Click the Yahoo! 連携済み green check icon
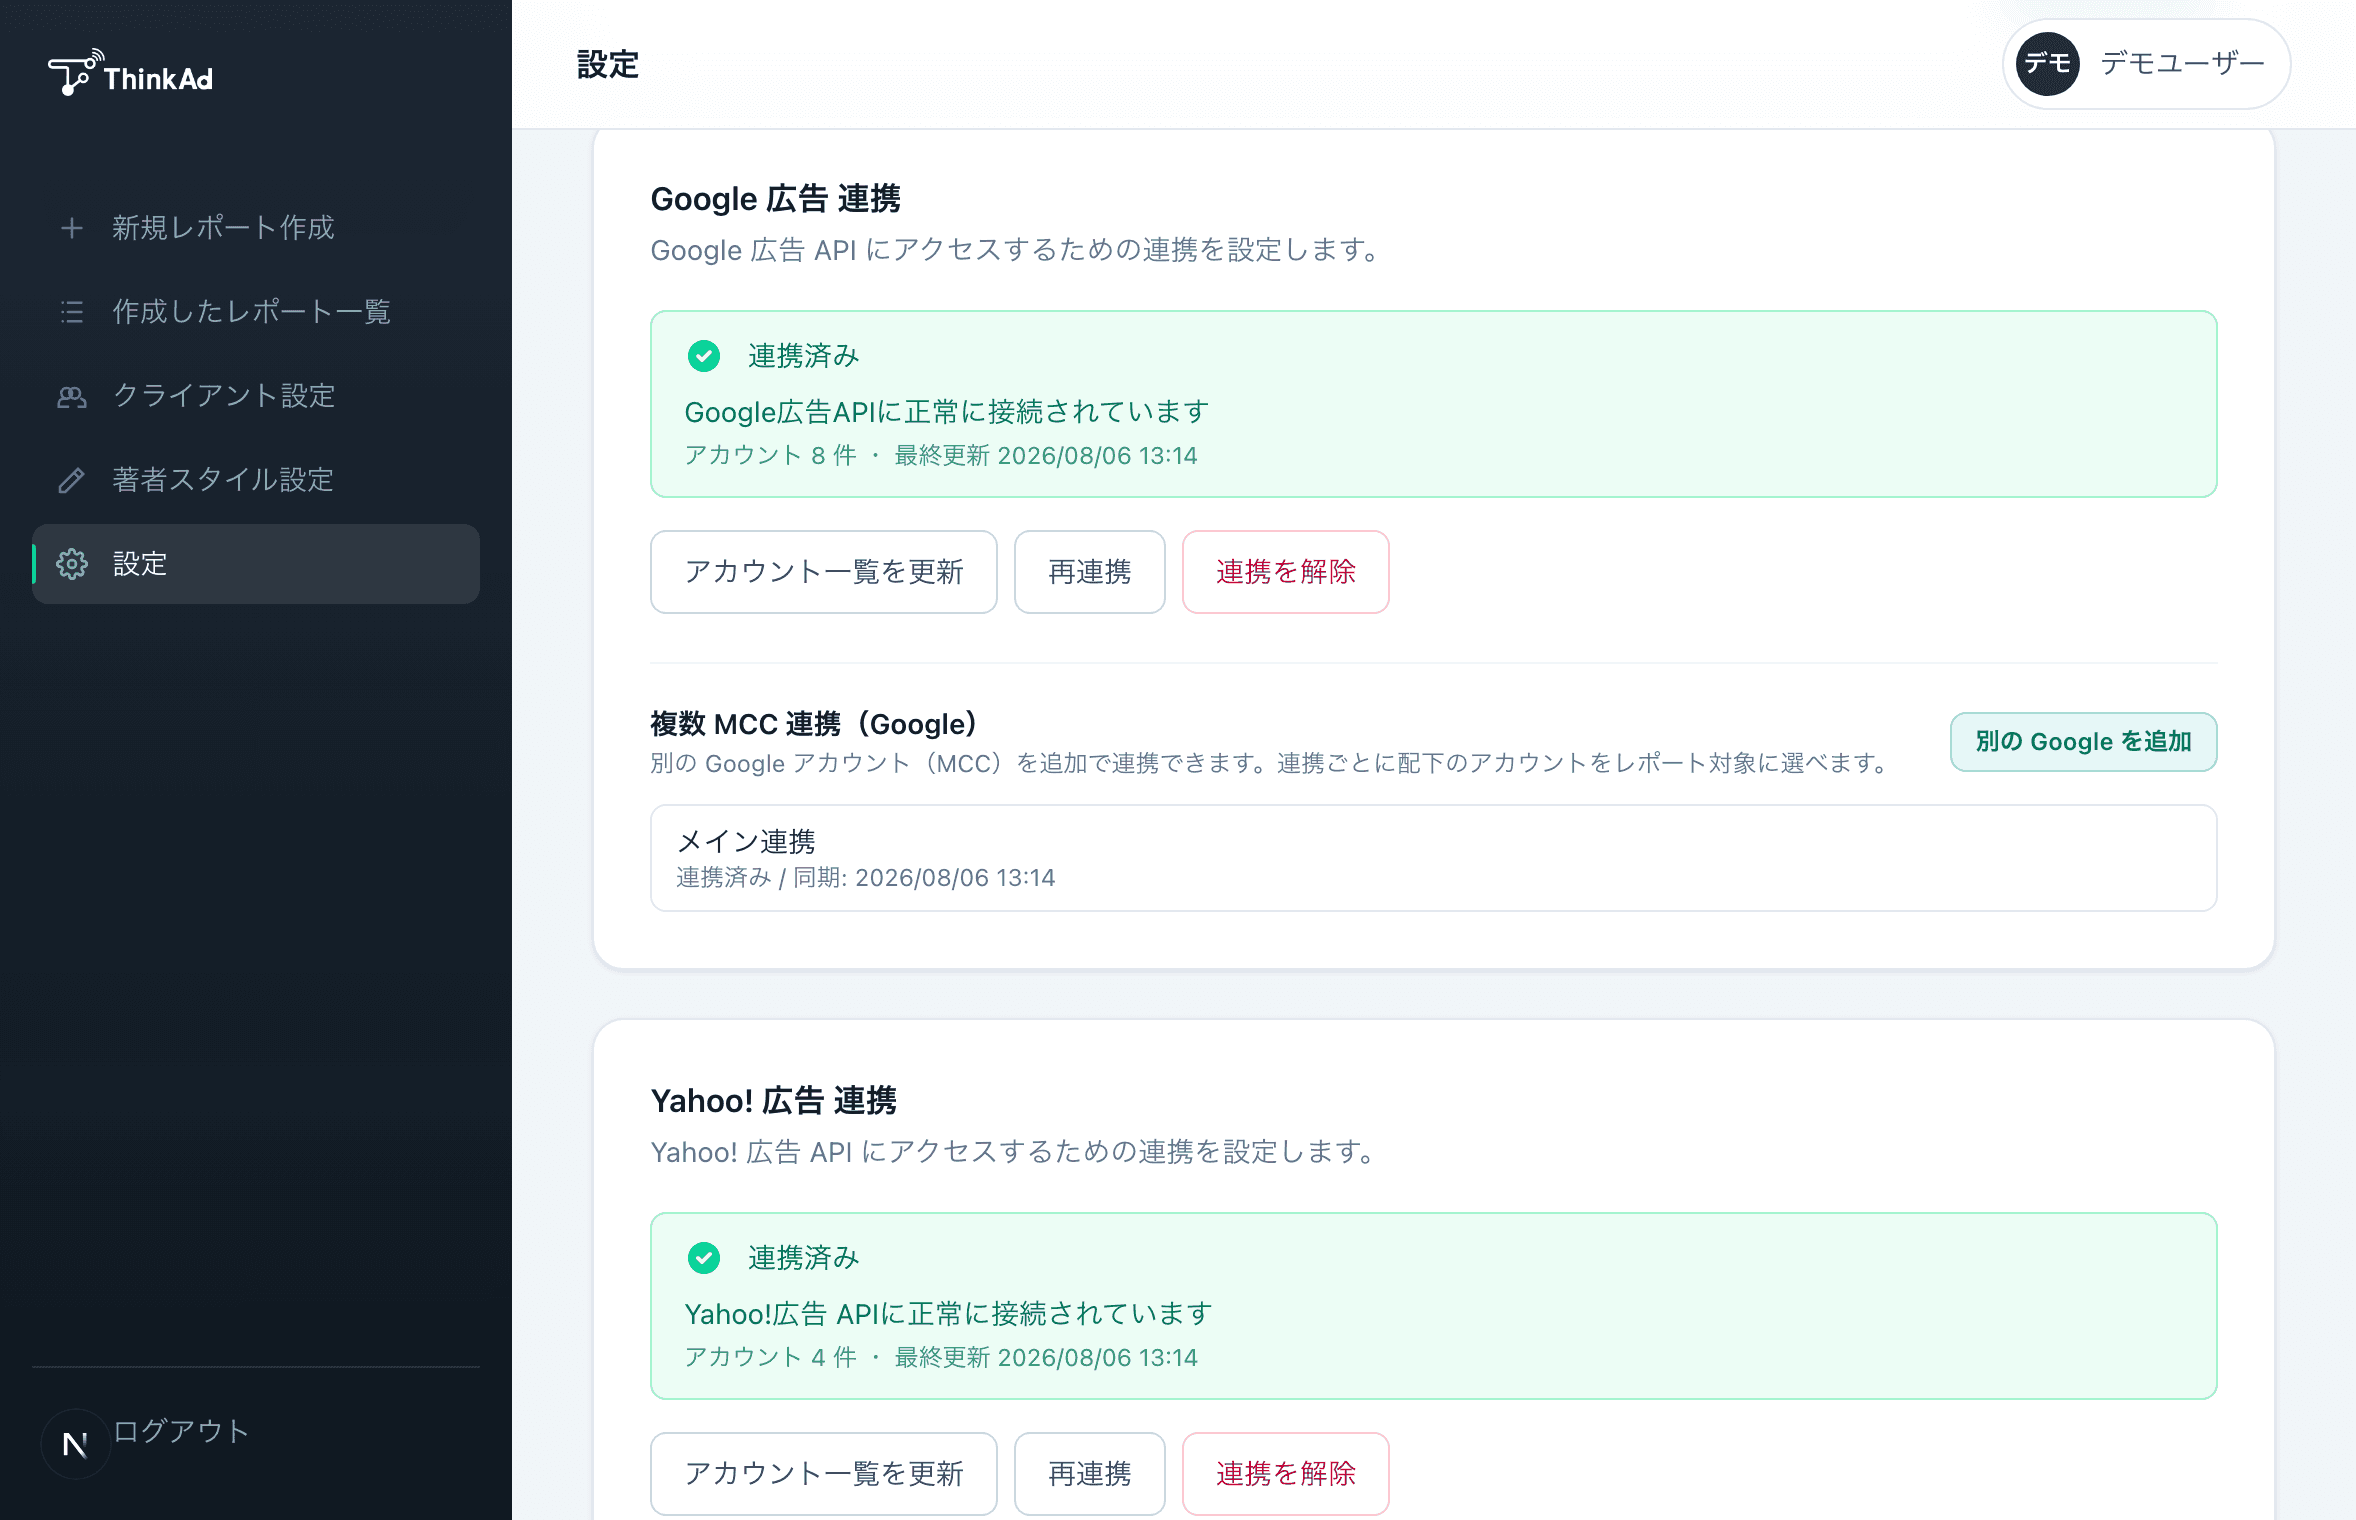The height and width of the screenshot is (1520, 2356). pos(704,1258)
